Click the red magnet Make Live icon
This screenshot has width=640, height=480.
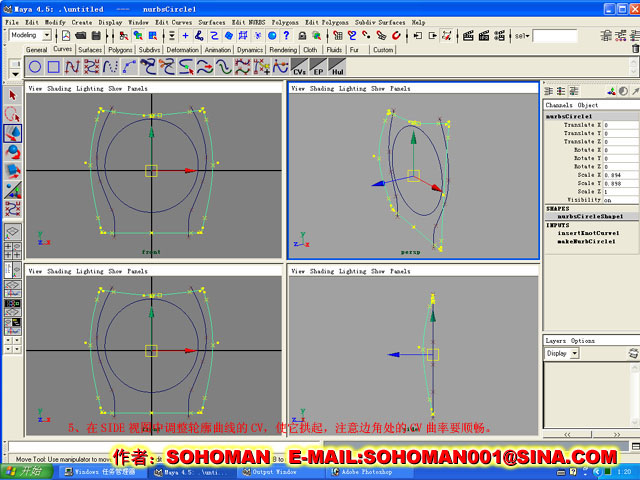(396, 36)
